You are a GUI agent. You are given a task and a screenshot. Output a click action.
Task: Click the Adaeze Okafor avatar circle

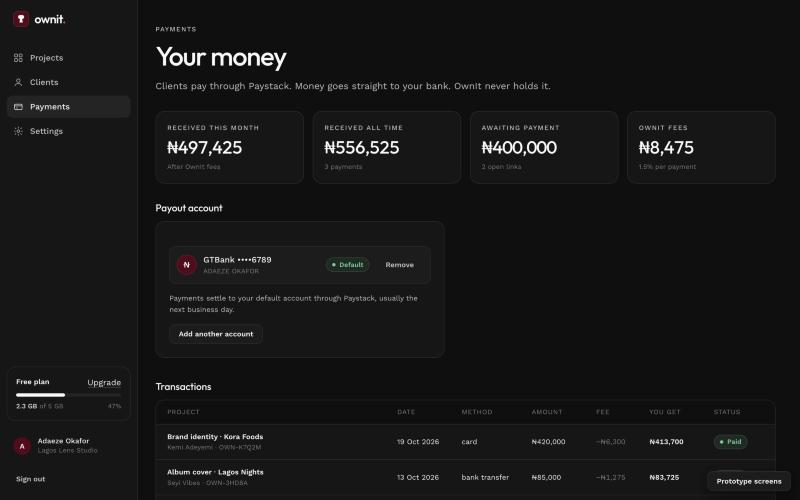(x=22, y=446)
